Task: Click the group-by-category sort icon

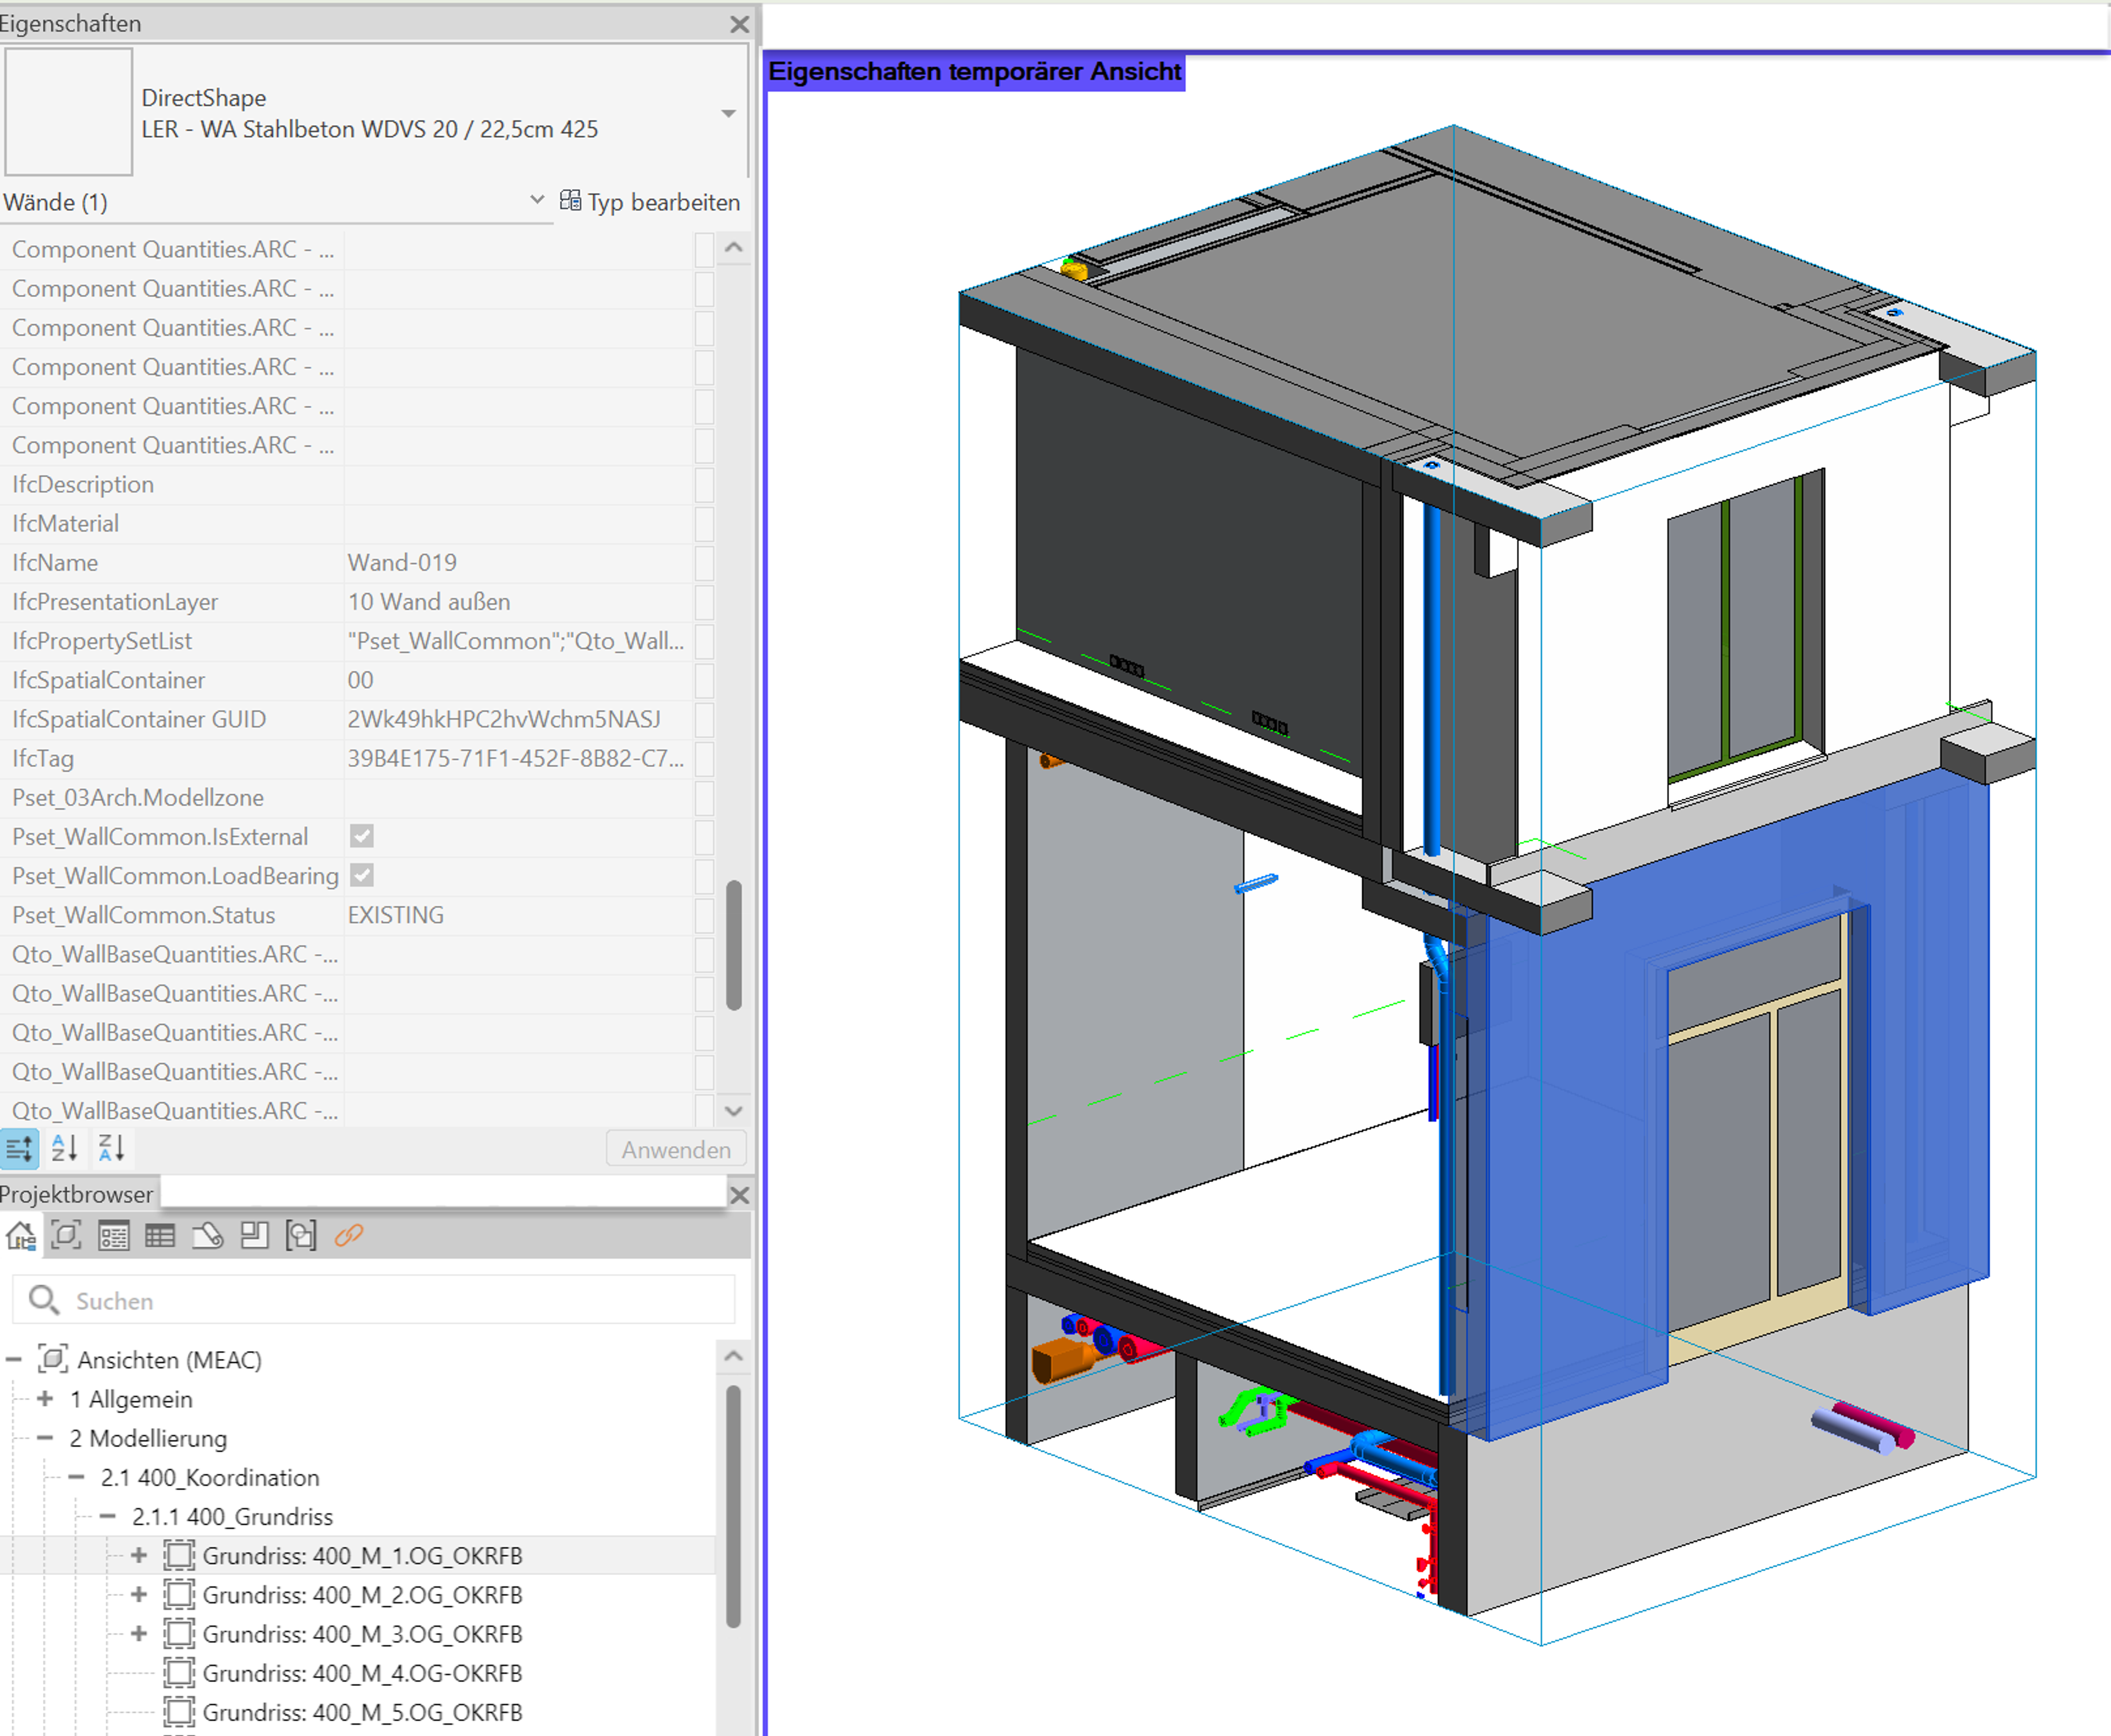Action: click(x=20, y=1148)
